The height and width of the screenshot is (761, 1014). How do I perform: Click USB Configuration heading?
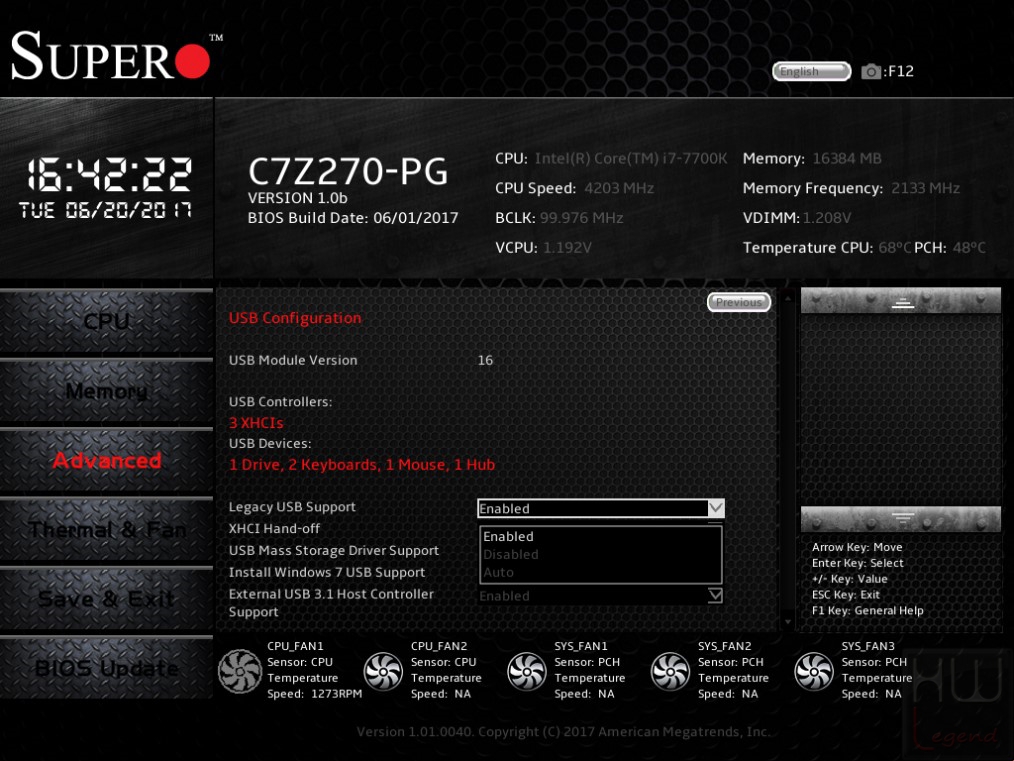pos(295,318)
